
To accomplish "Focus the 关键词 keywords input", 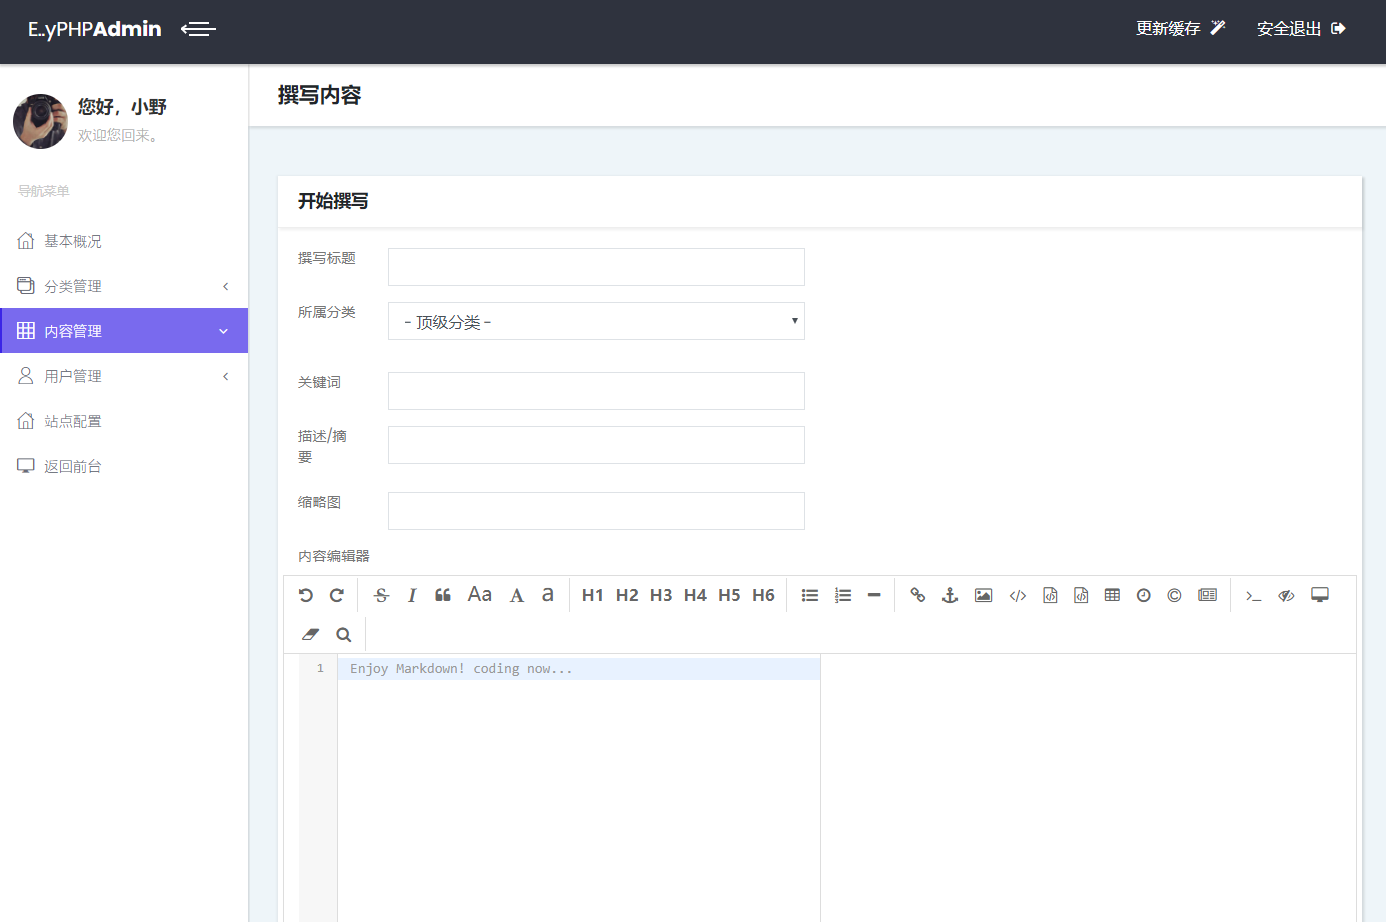I will tap(596, 391).
